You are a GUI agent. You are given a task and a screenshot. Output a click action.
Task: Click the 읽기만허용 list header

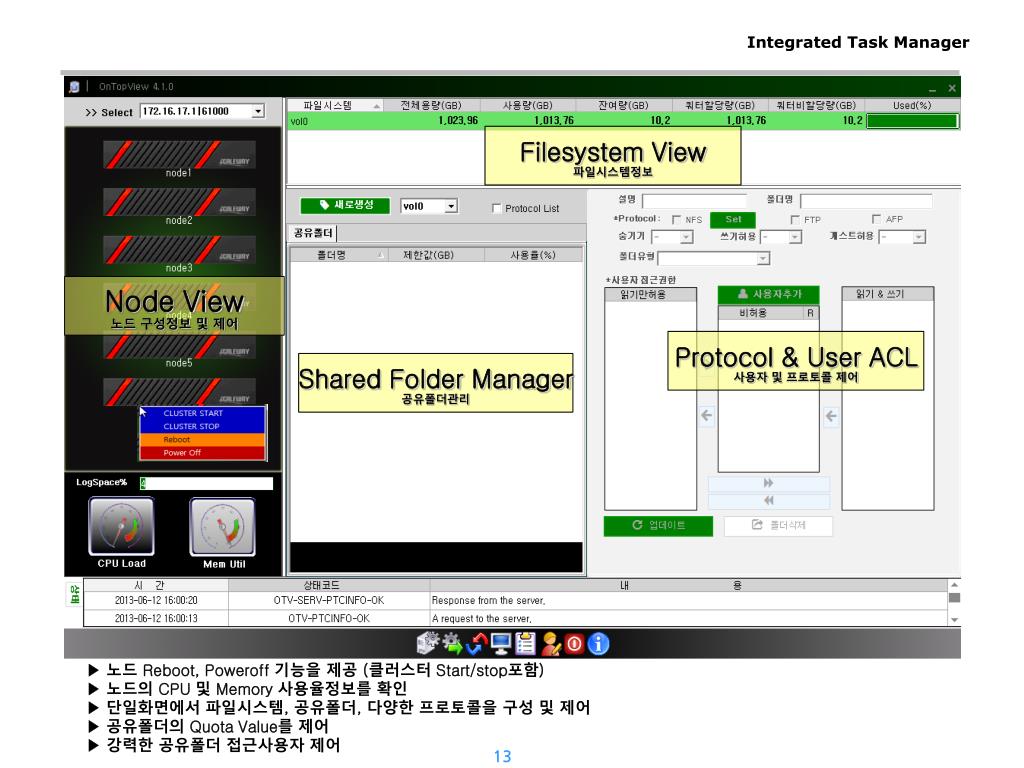pos(650,295)
